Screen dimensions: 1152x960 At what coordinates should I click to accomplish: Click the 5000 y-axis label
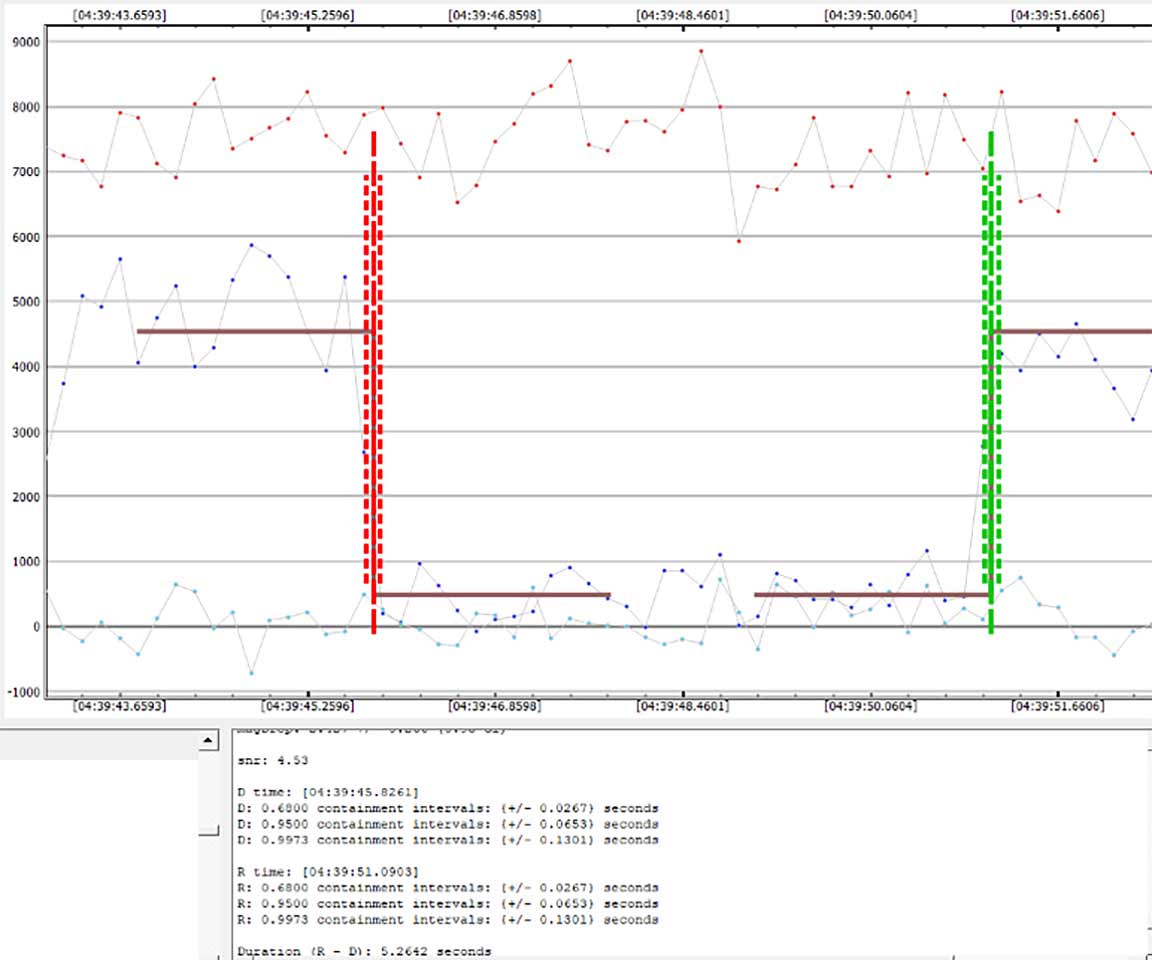click(x=26, y=302)
